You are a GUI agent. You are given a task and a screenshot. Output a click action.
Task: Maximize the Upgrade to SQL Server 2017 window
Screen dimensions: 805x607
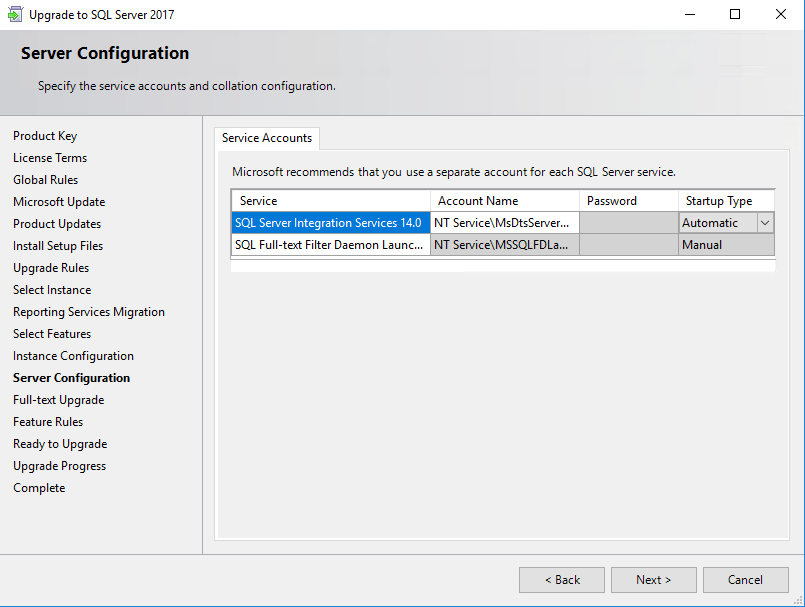point(735,14)
